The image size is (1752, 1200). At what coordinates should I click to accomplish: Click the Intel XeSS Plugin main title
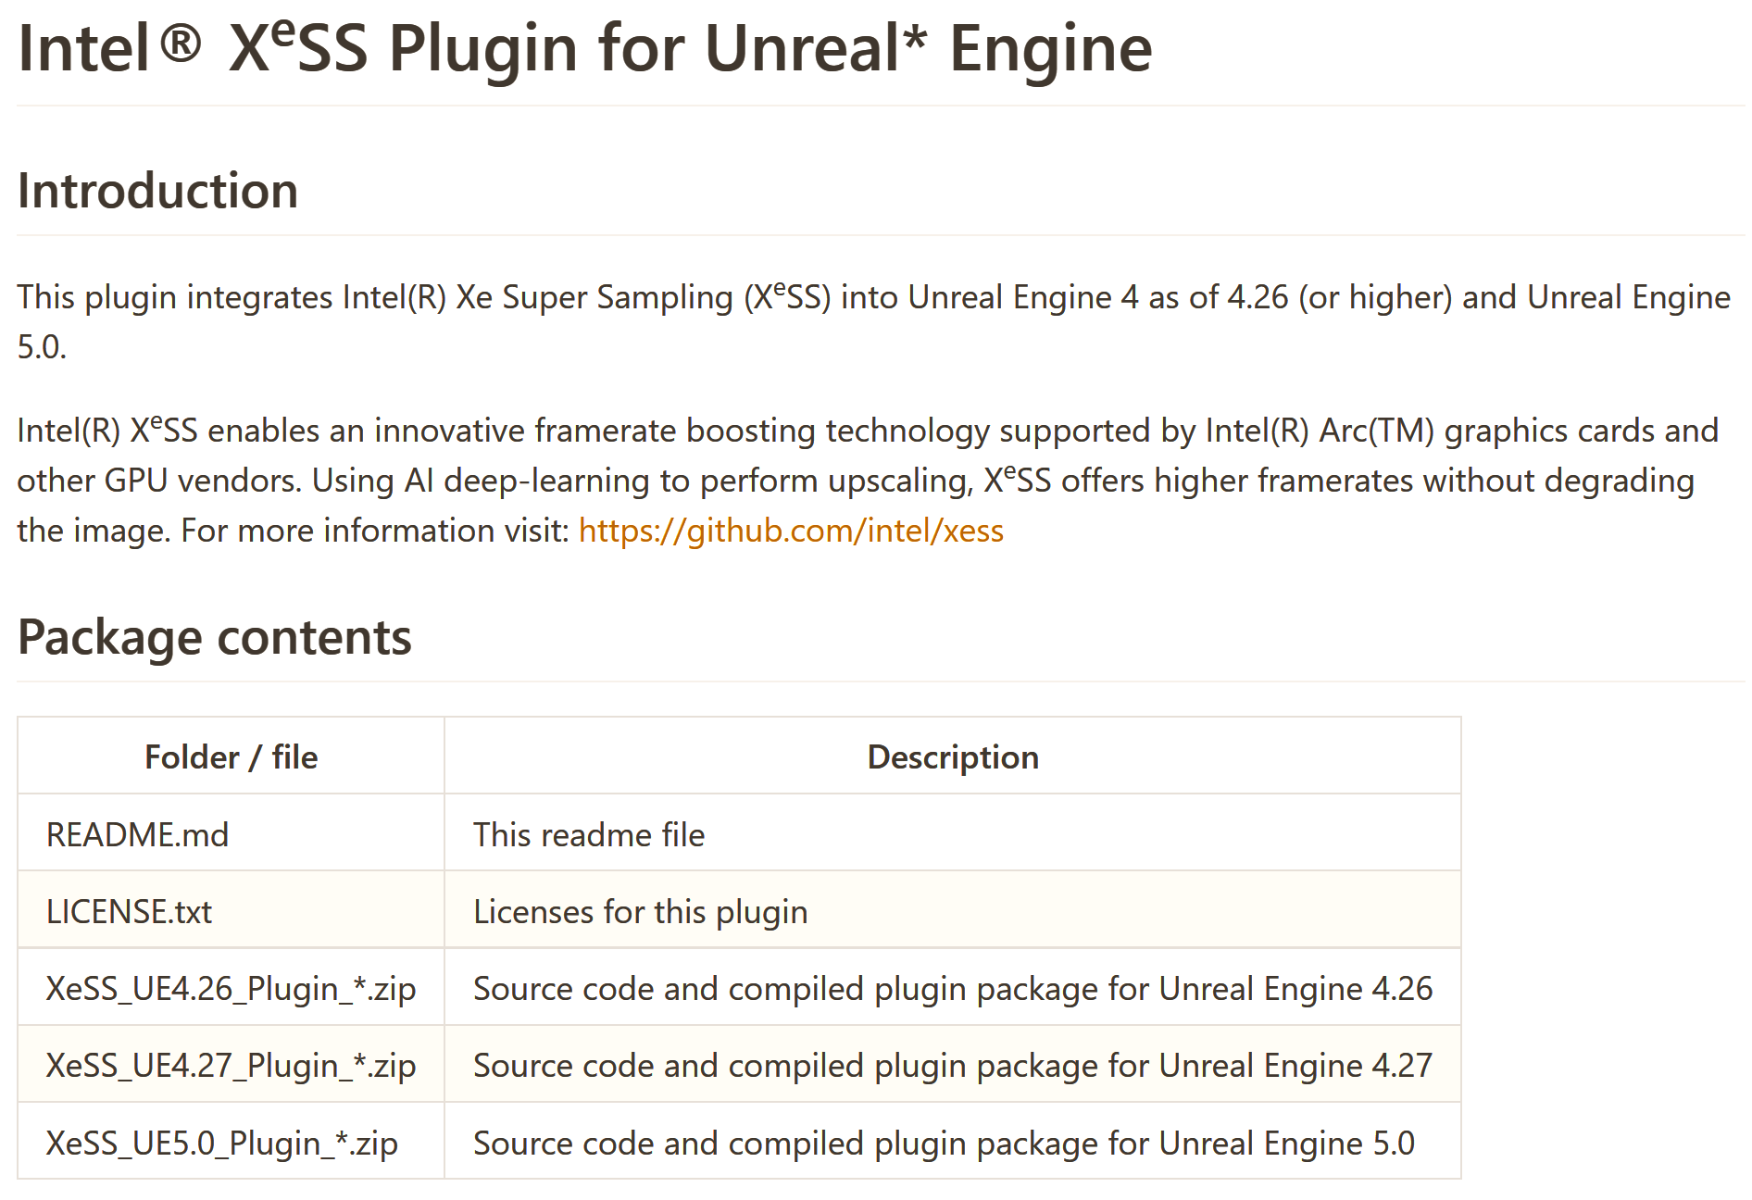[x=585, y=48]
